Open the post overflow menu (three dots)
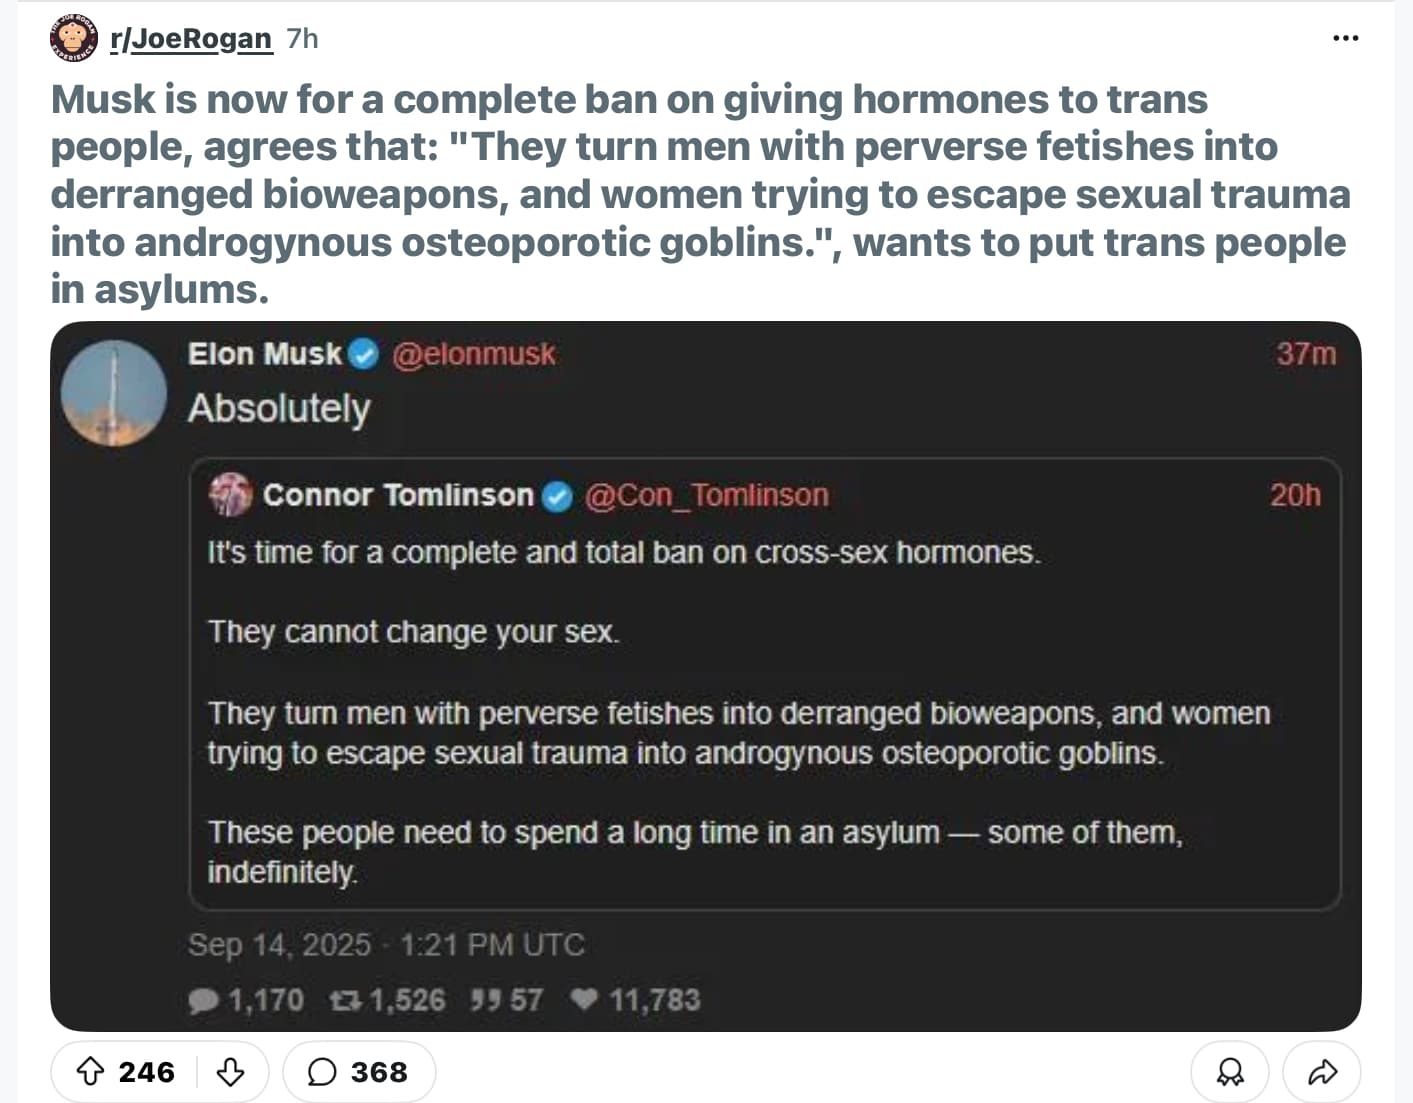The image size is (1413, 1103). pyautogui.click(x=1345, y=38)
